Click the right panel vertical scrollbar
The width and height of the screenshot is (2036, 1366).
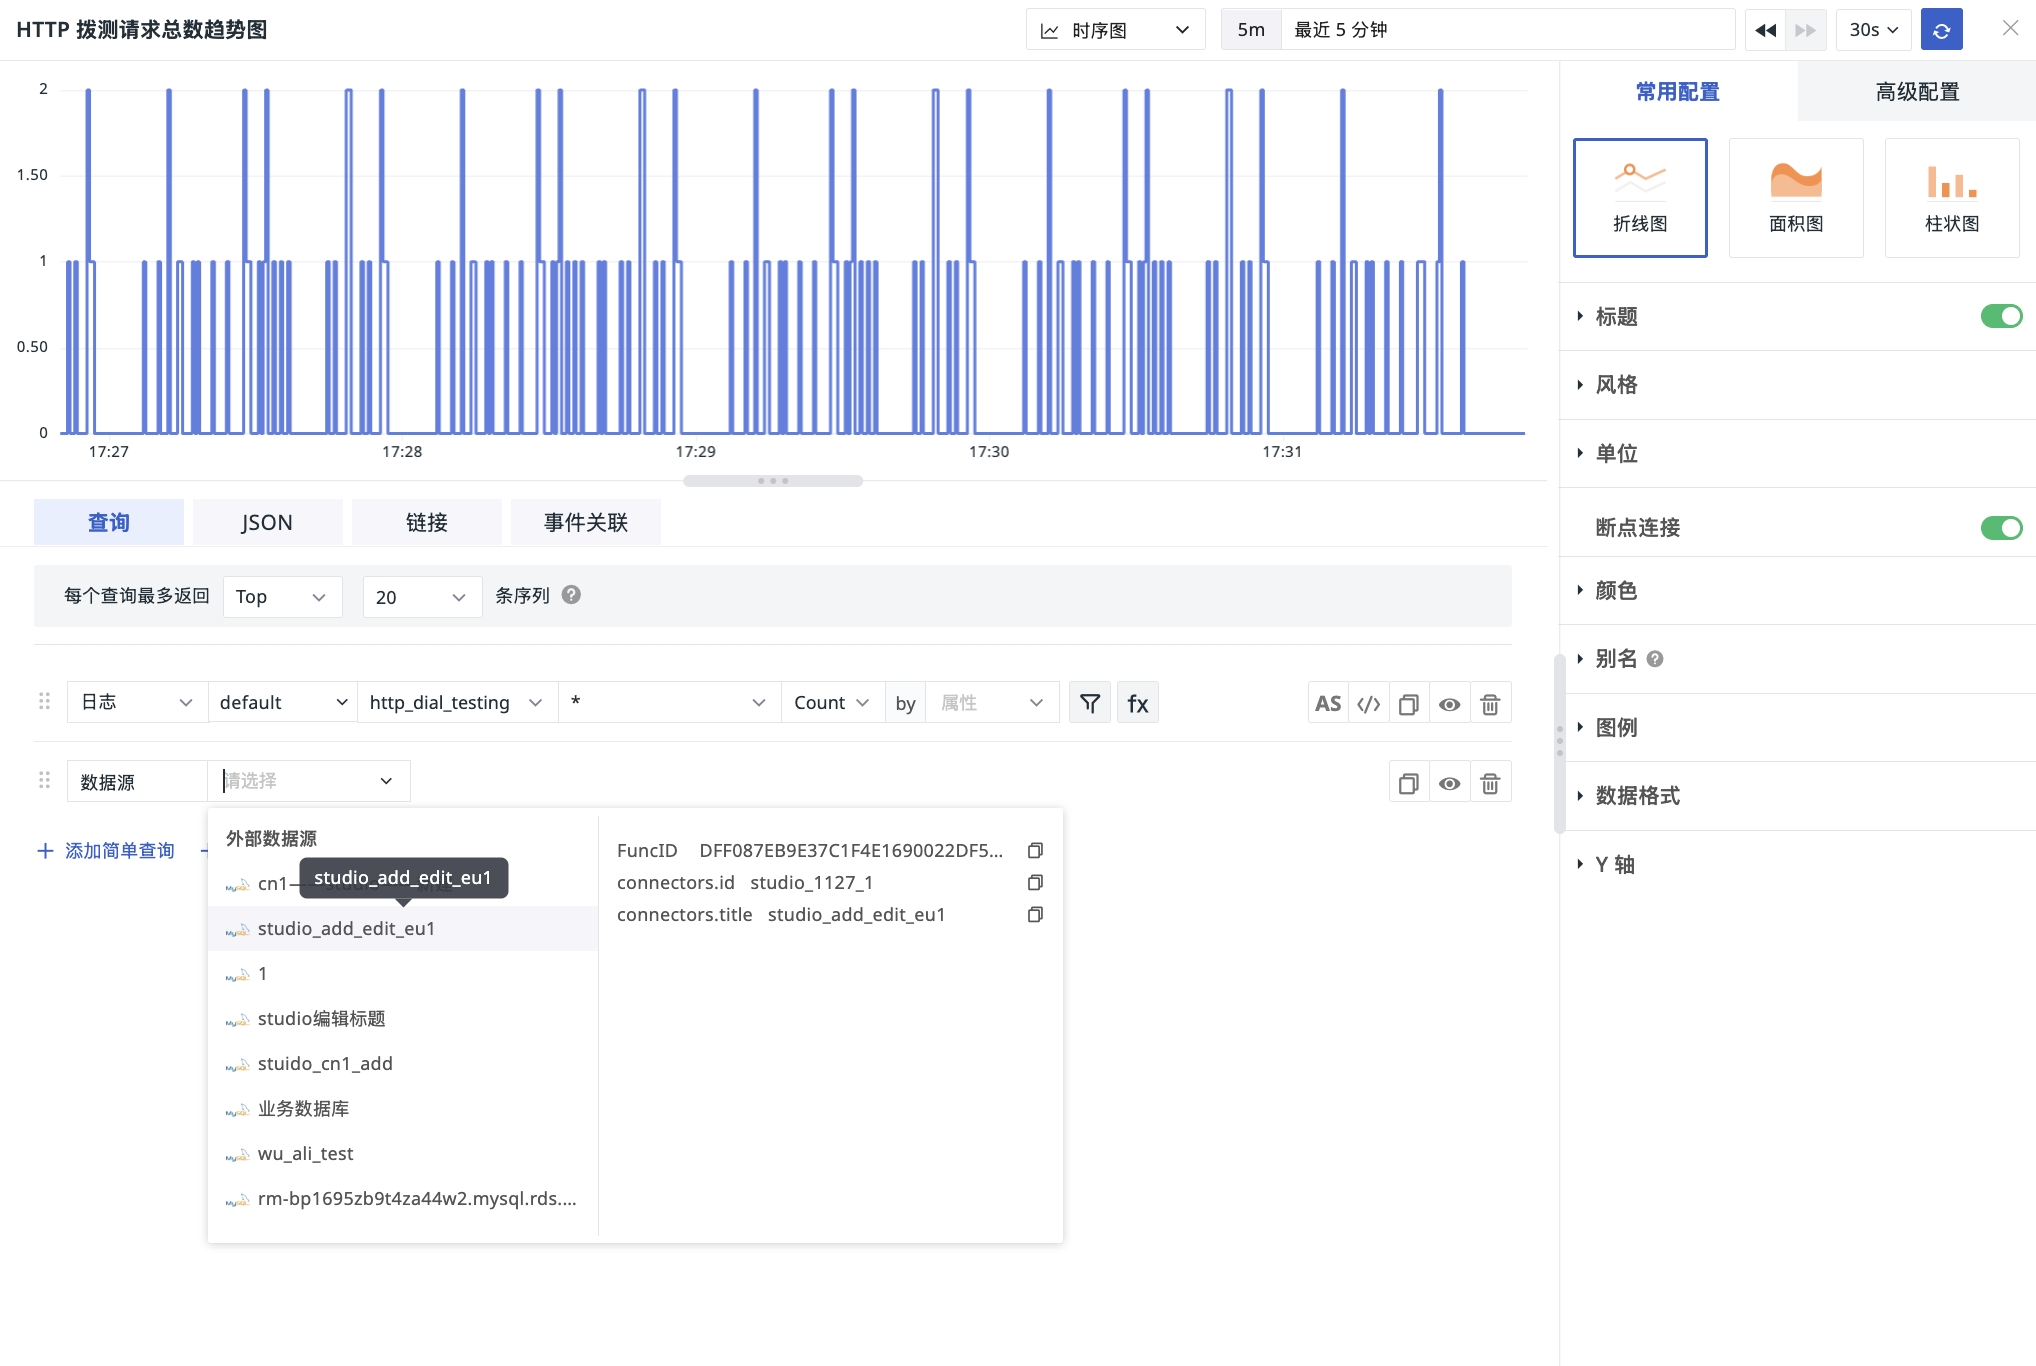pos(1559,743)
